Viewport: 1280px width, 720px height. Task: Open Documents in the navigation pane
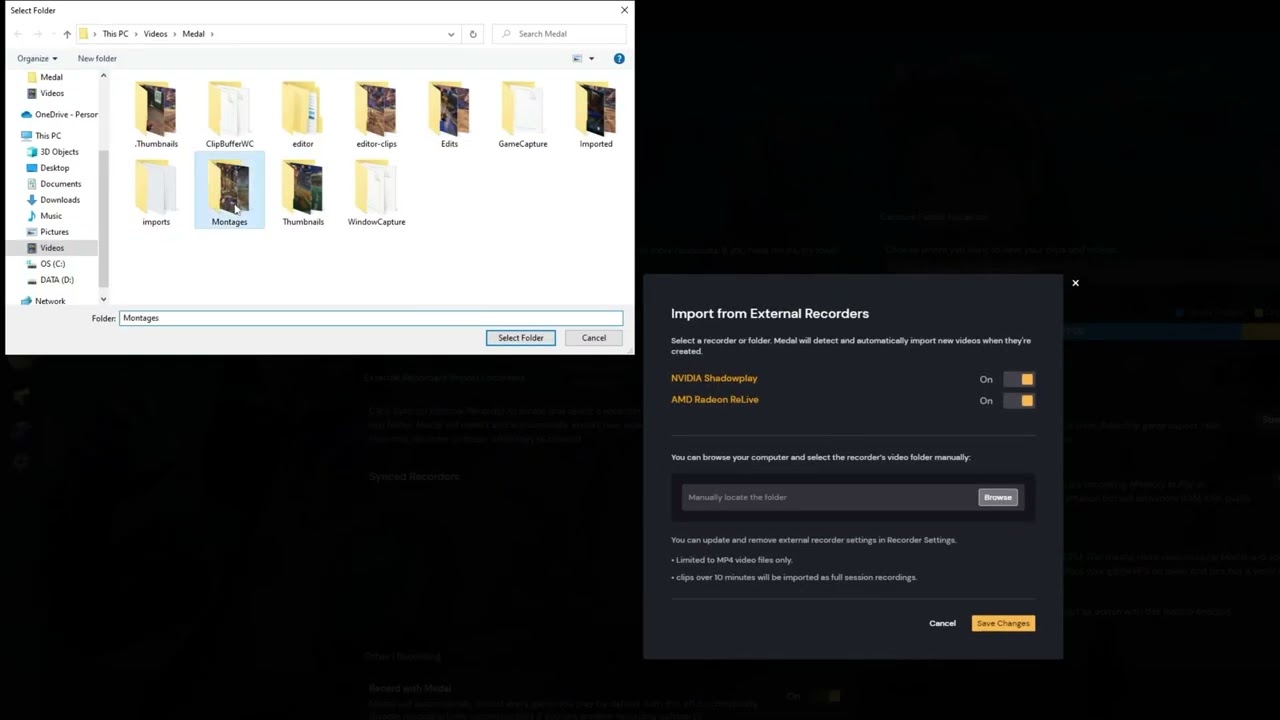point(60,184)
